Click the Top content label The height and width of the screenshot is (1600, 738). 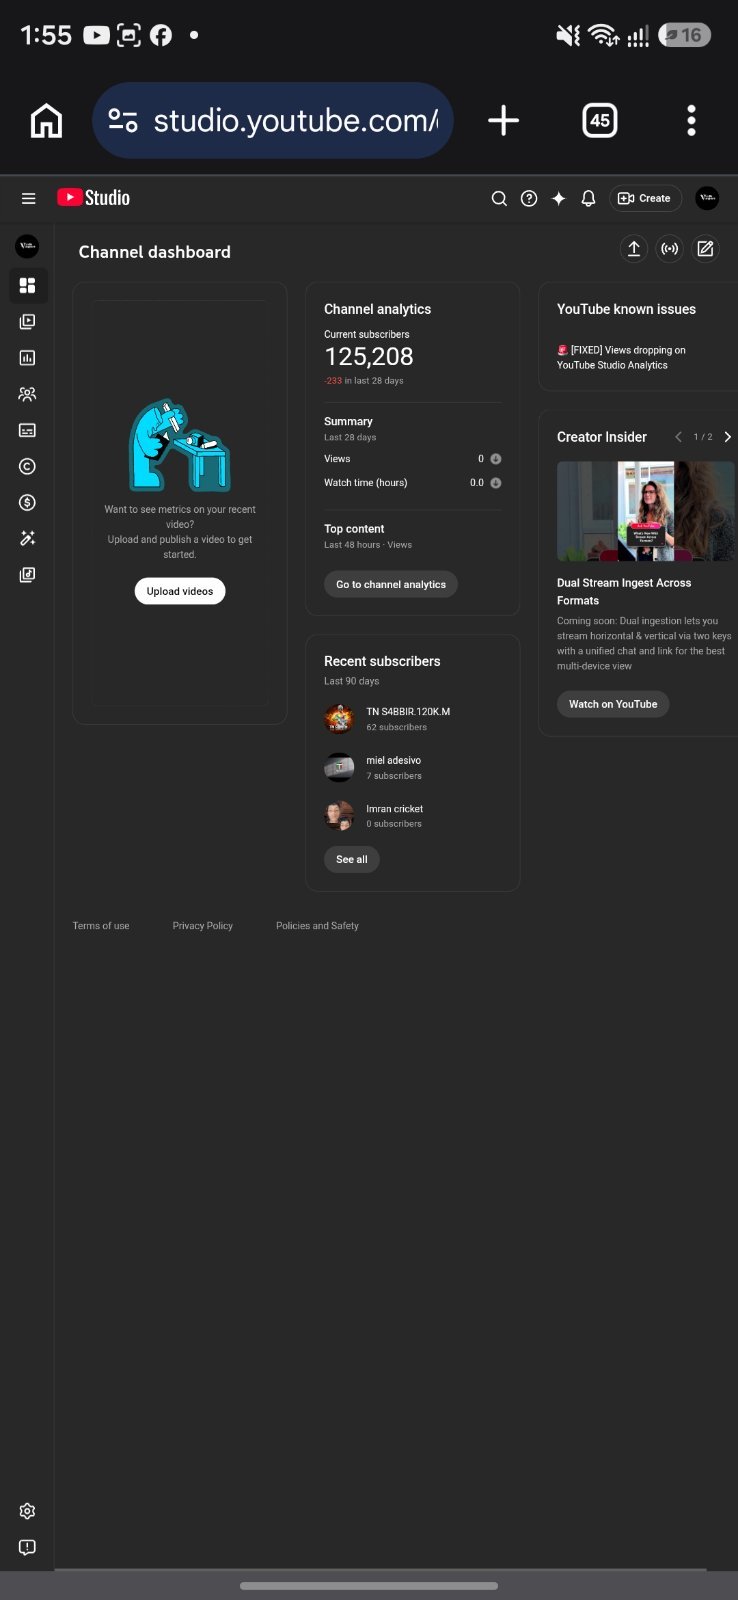coord(354,529)
